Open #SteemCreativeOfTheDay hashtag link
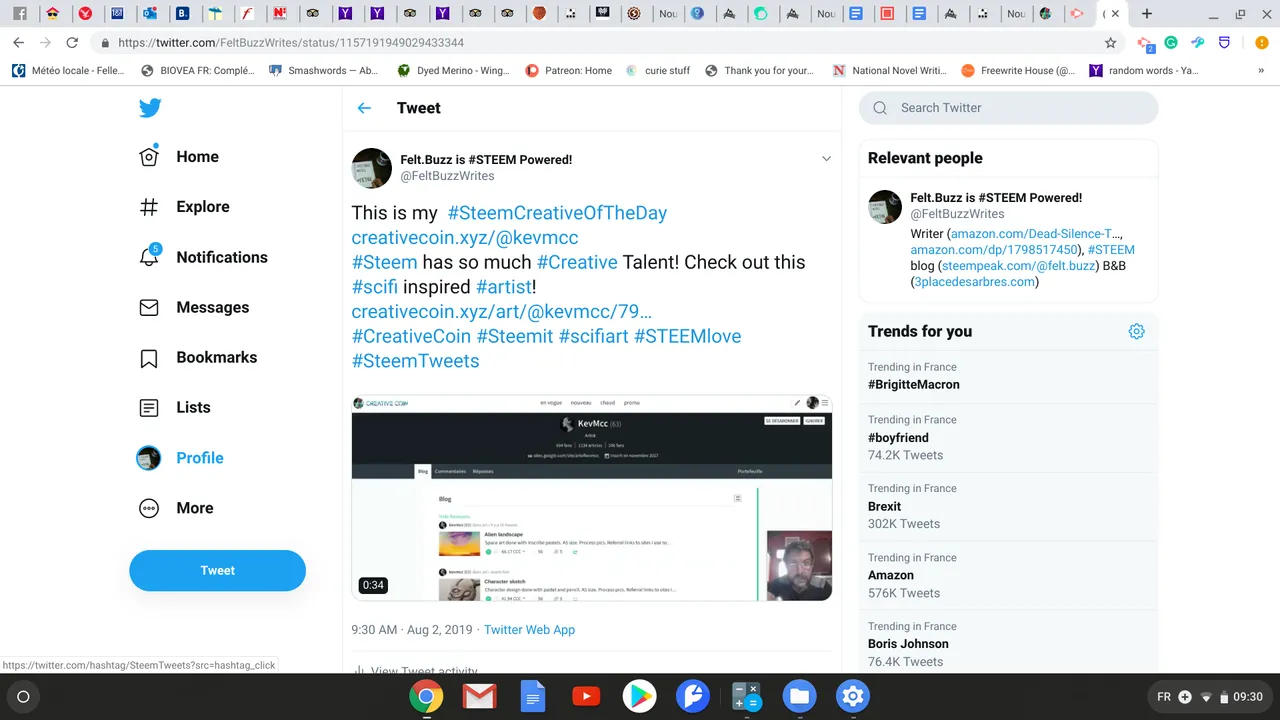 pyautogui.click(x=557, y=213)
